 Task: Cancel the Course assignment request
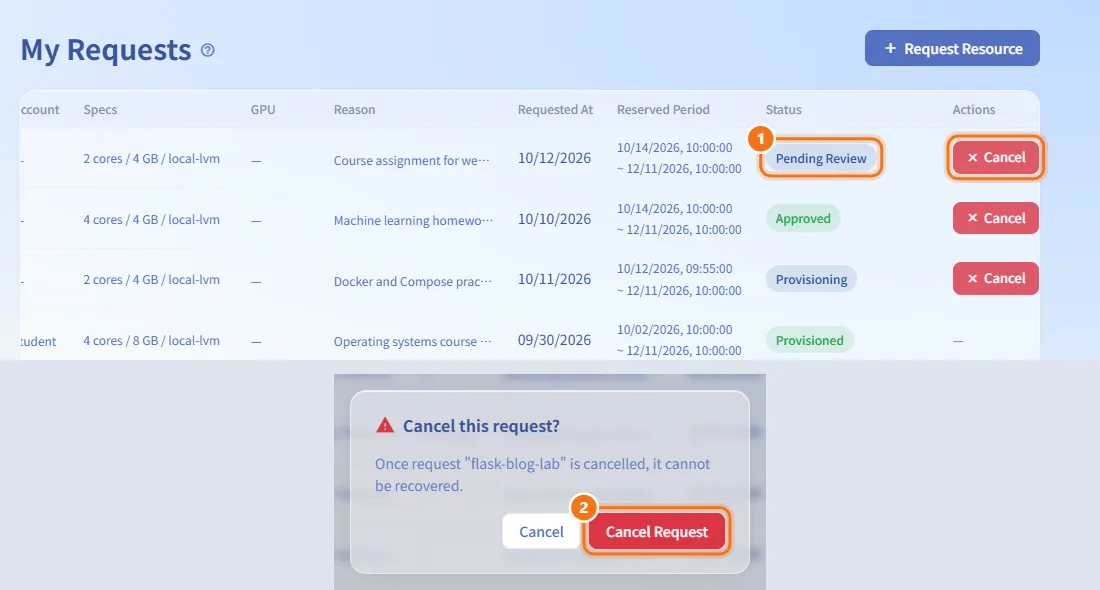pos(995,157)
